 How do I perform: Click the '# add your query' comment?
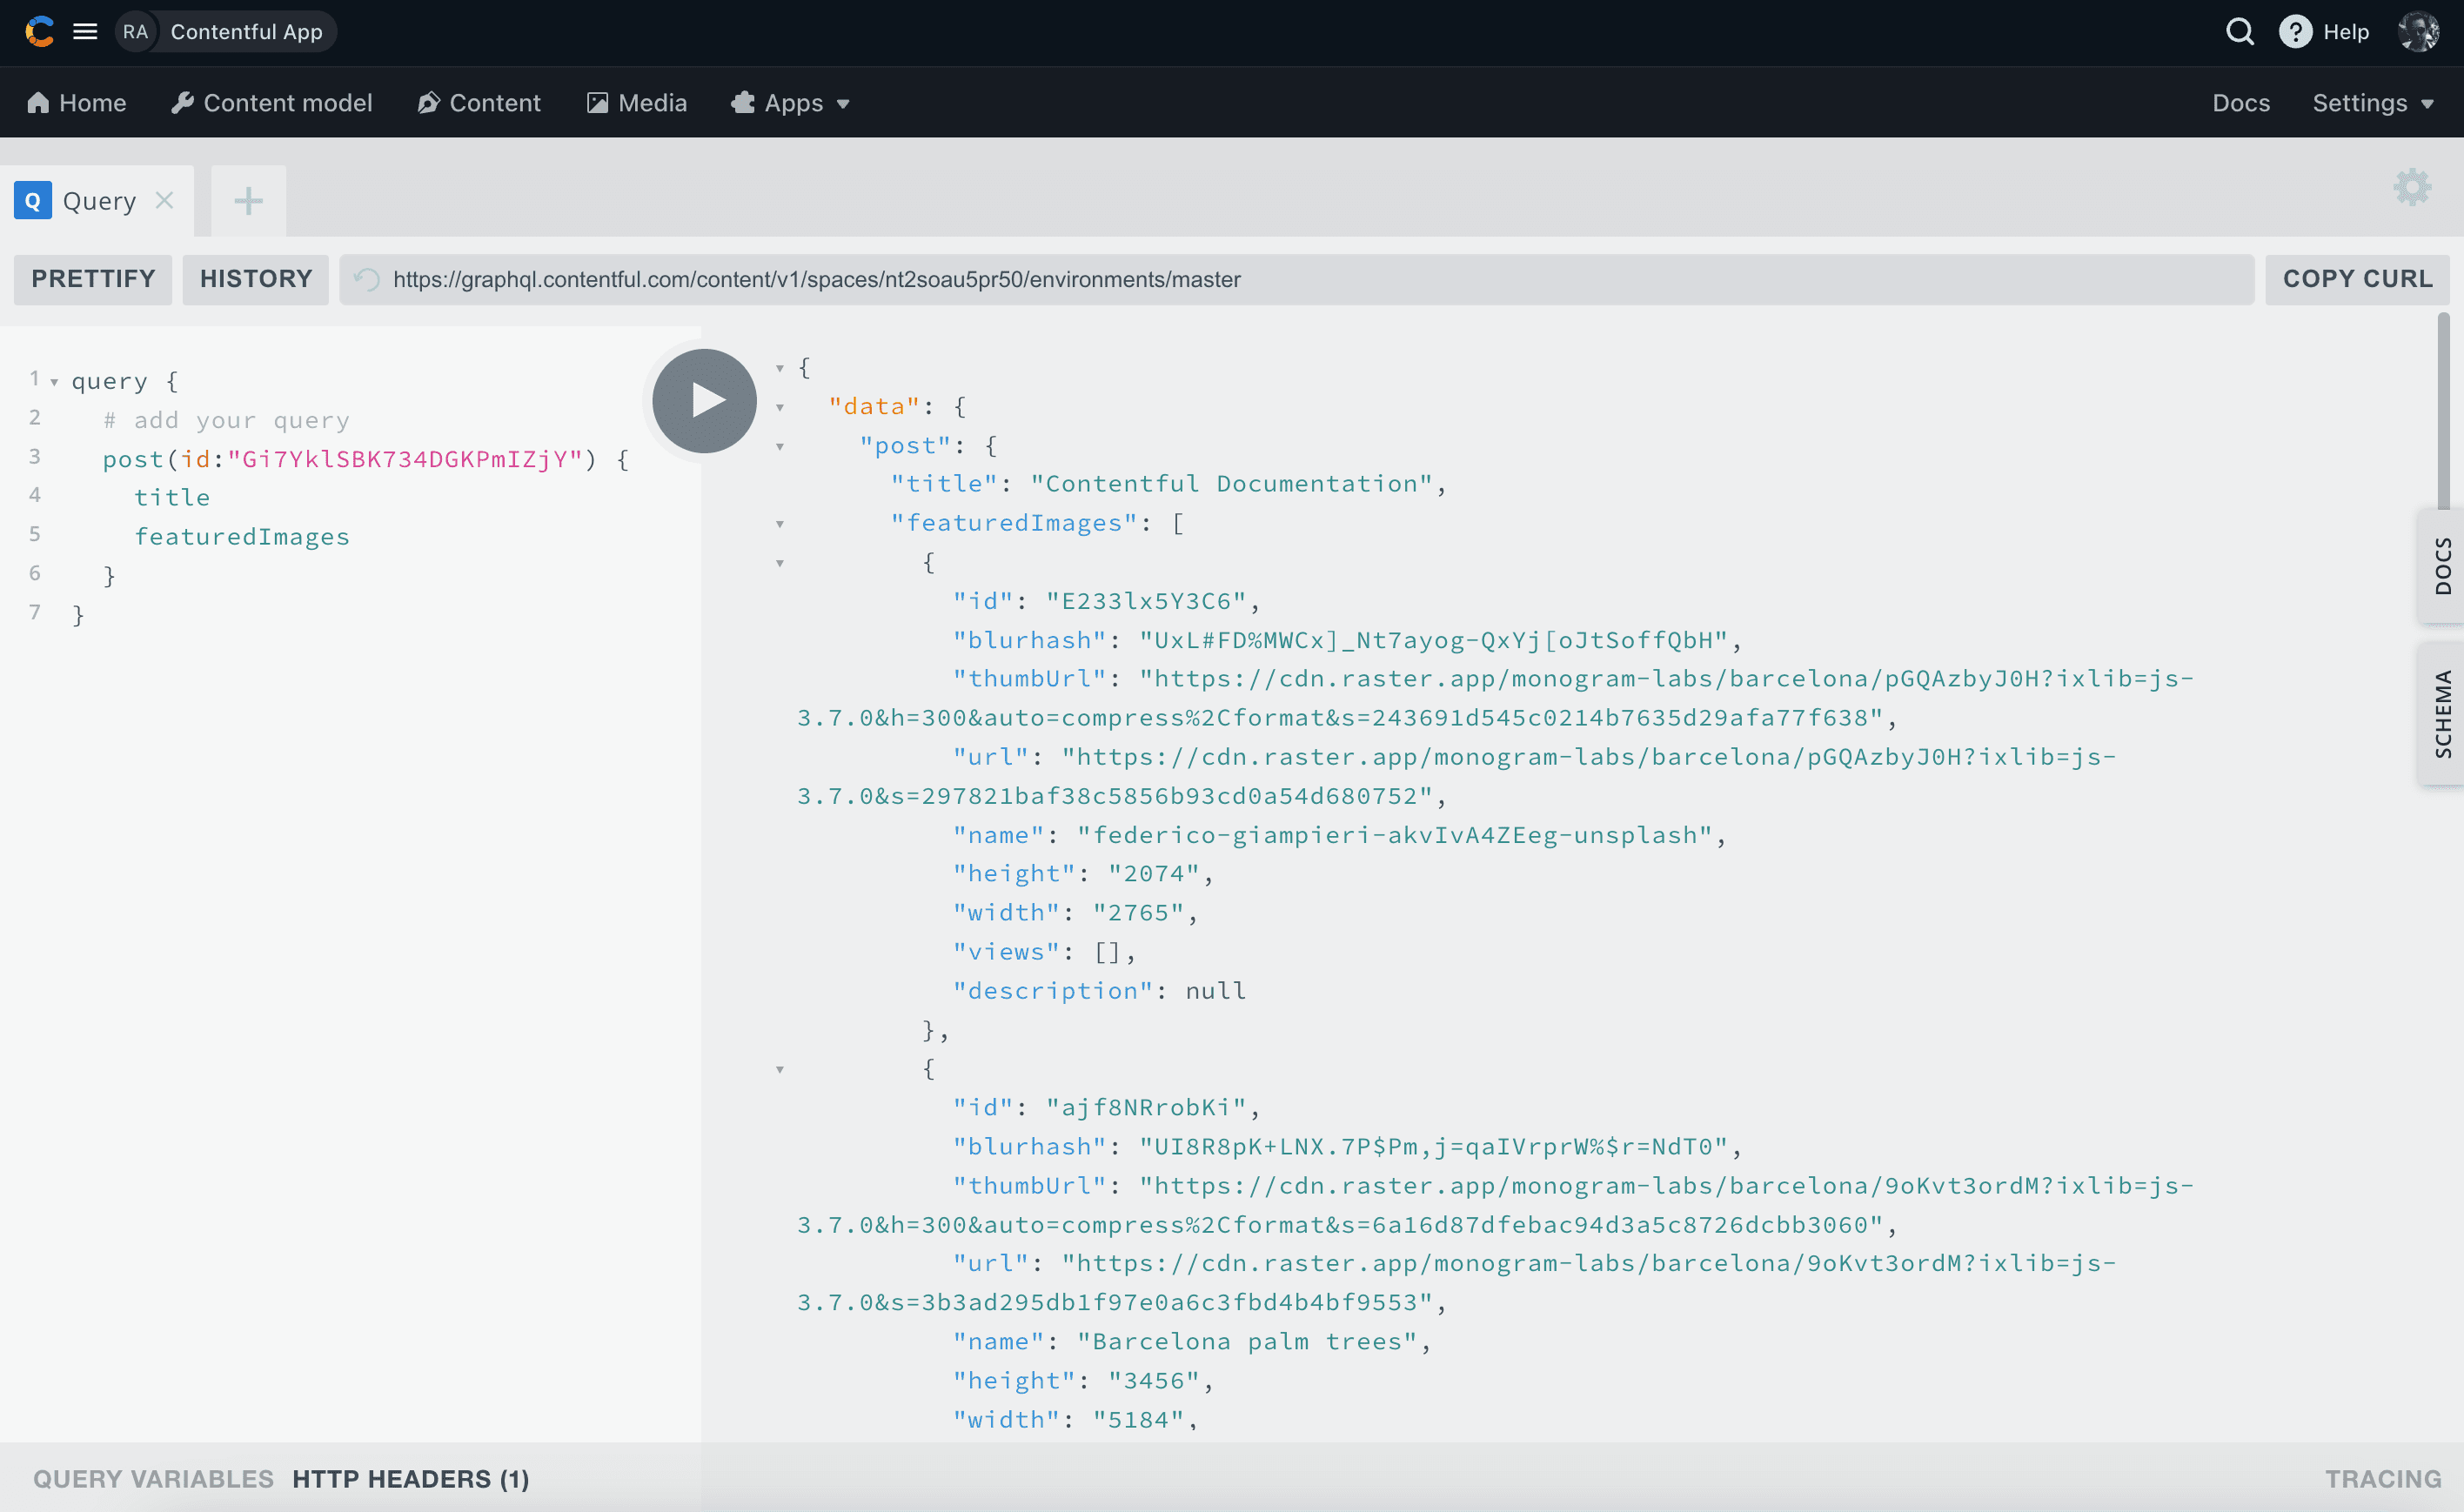click(x=226, y=420)
